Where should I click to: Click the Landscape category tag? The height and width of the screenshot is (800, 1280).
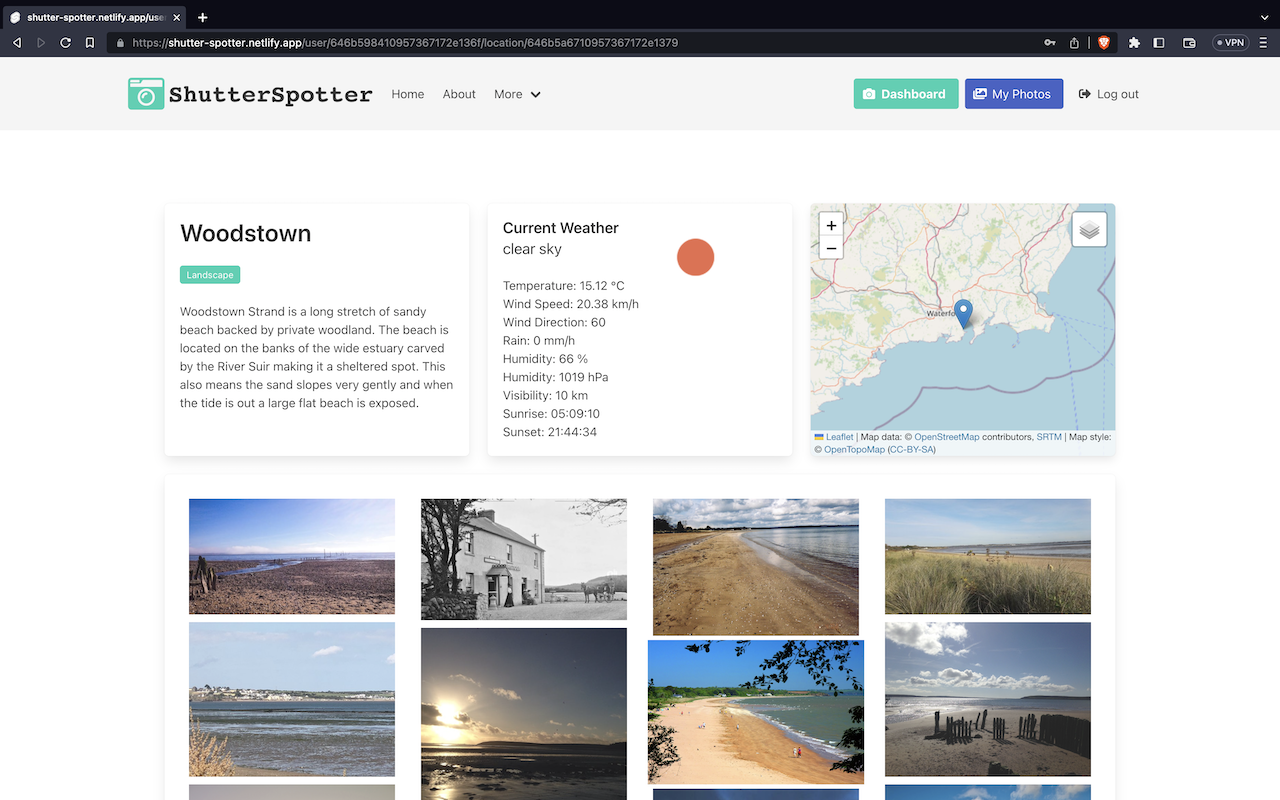(x=209, y=274)
